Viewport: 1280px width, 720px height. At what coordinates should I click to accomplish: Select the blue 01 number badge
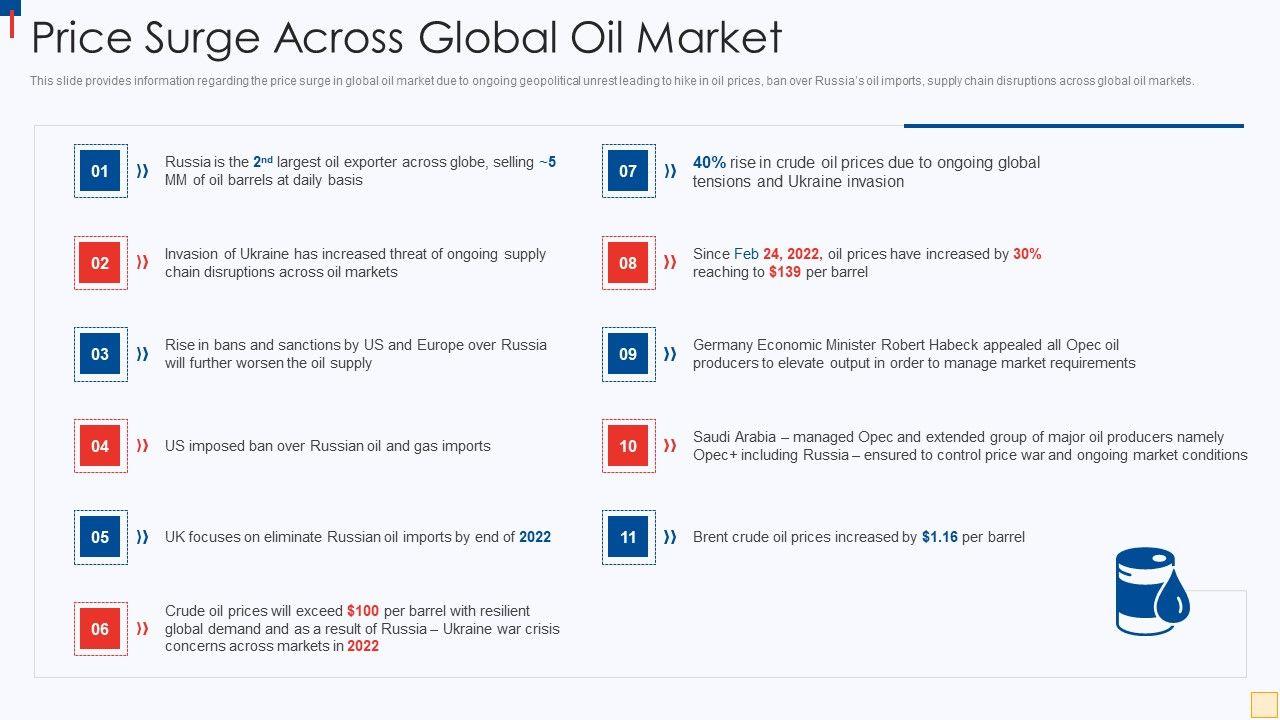coord(100,171)
